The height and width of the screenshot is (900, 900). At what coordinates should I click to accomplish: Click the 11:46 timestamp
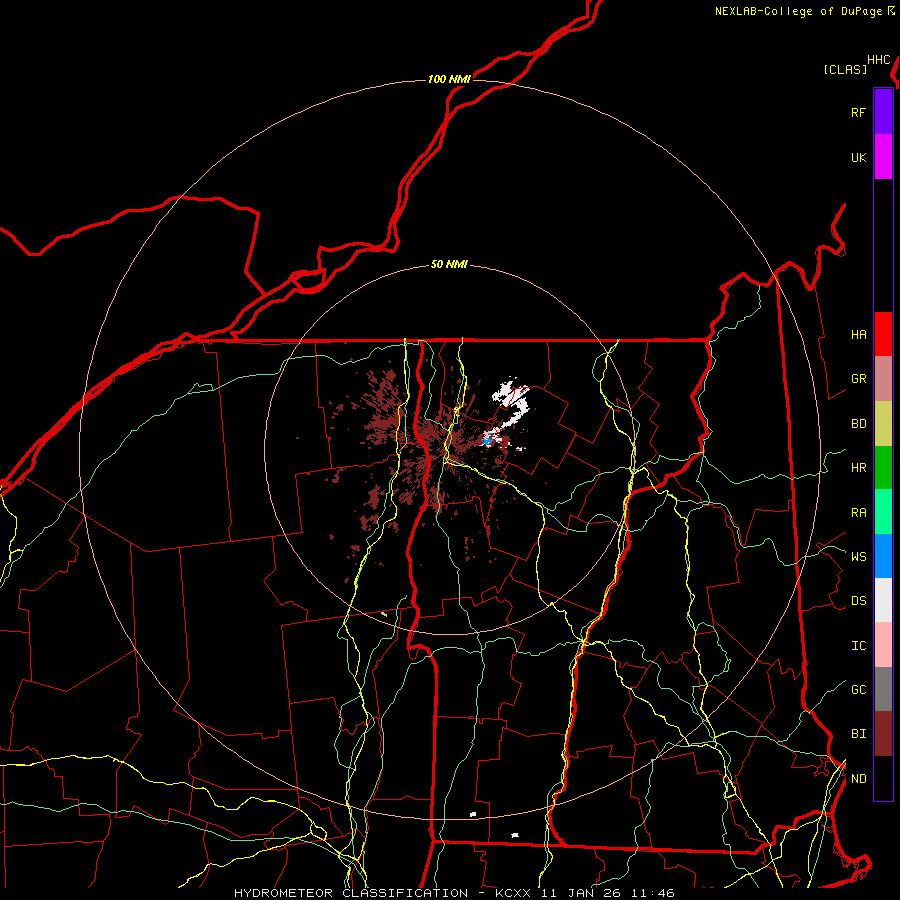tap(653, 893)
